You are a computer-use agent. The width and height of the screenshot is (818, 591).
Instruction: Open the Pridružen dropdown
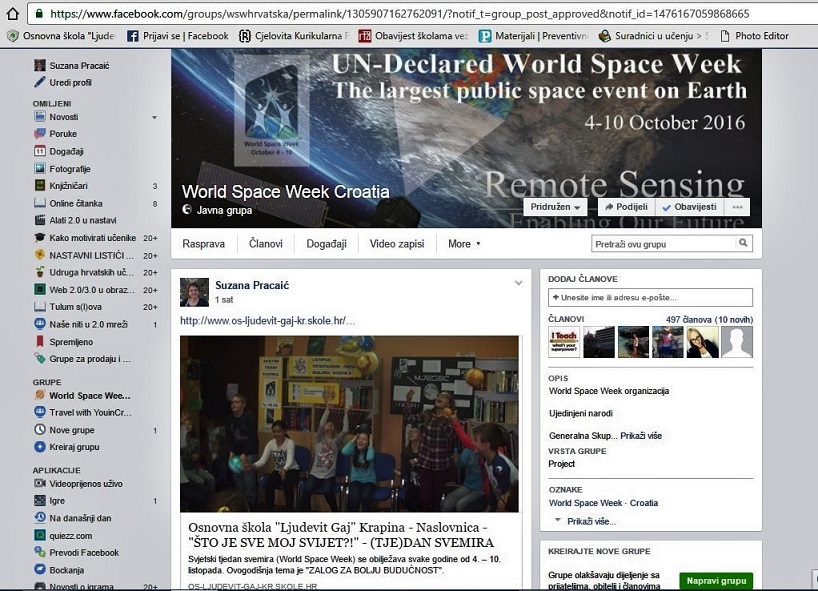[x=555, y=207]
